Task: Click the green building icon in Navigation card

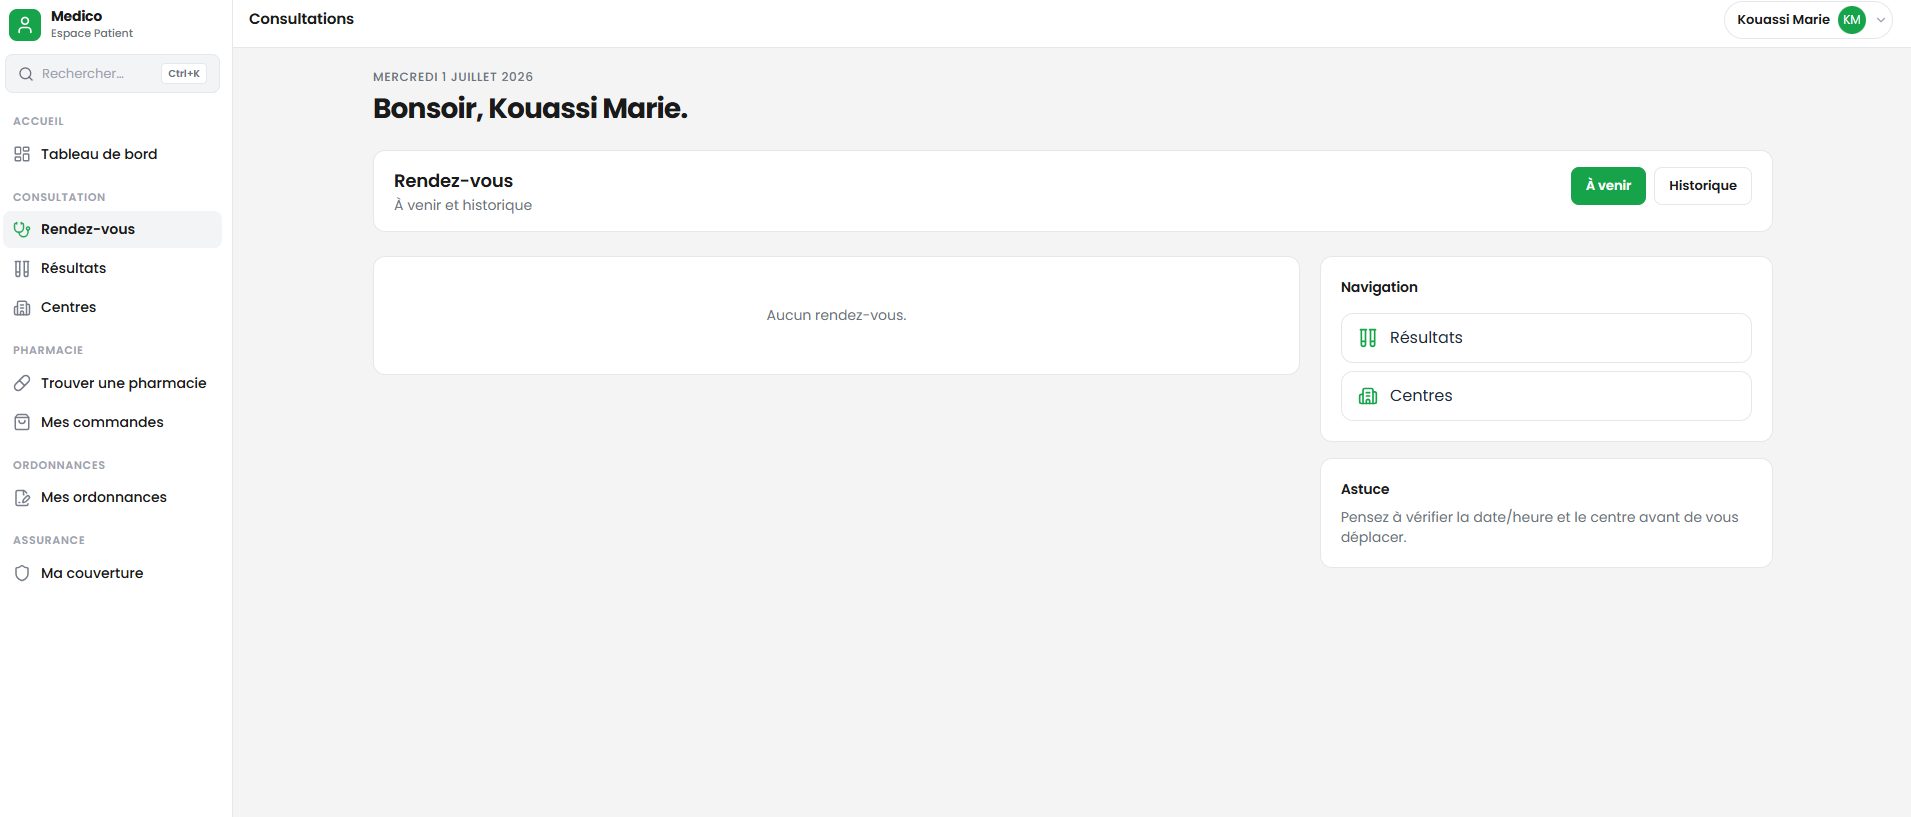Action: click(1368, 396)
